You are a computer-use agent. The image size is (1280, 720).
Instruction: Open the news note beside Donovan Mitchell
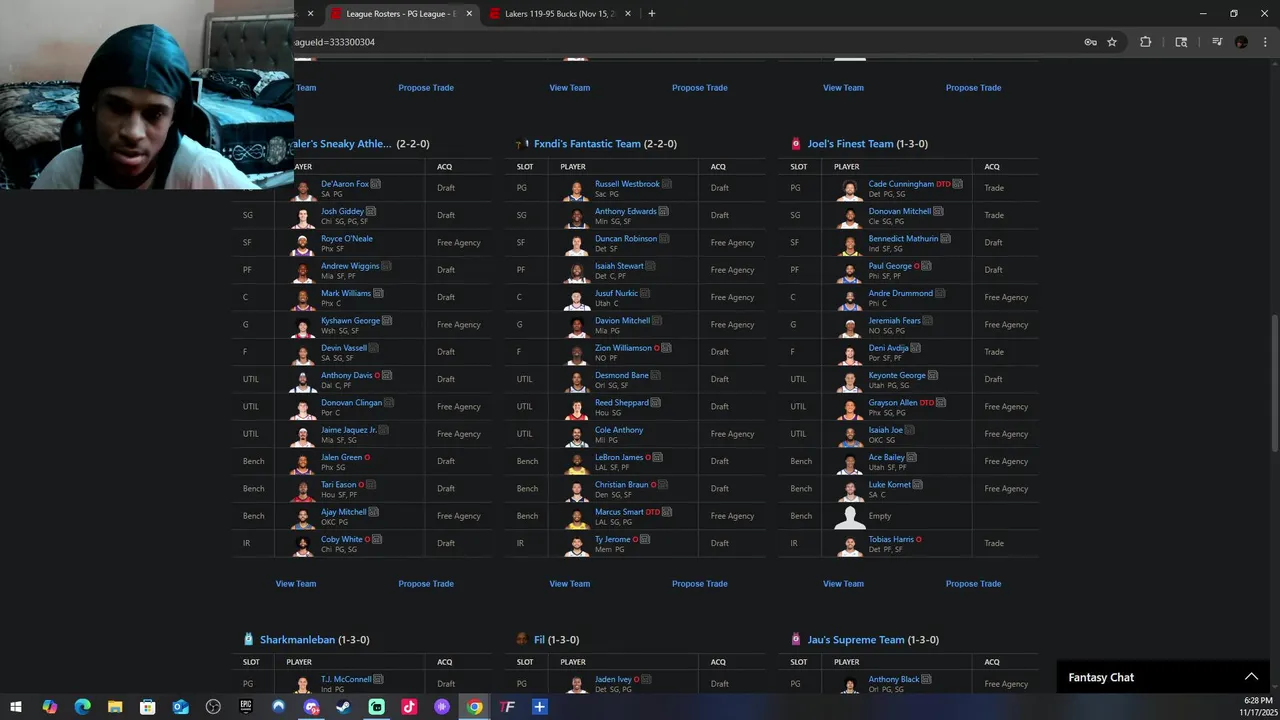(x=938, y=211)
